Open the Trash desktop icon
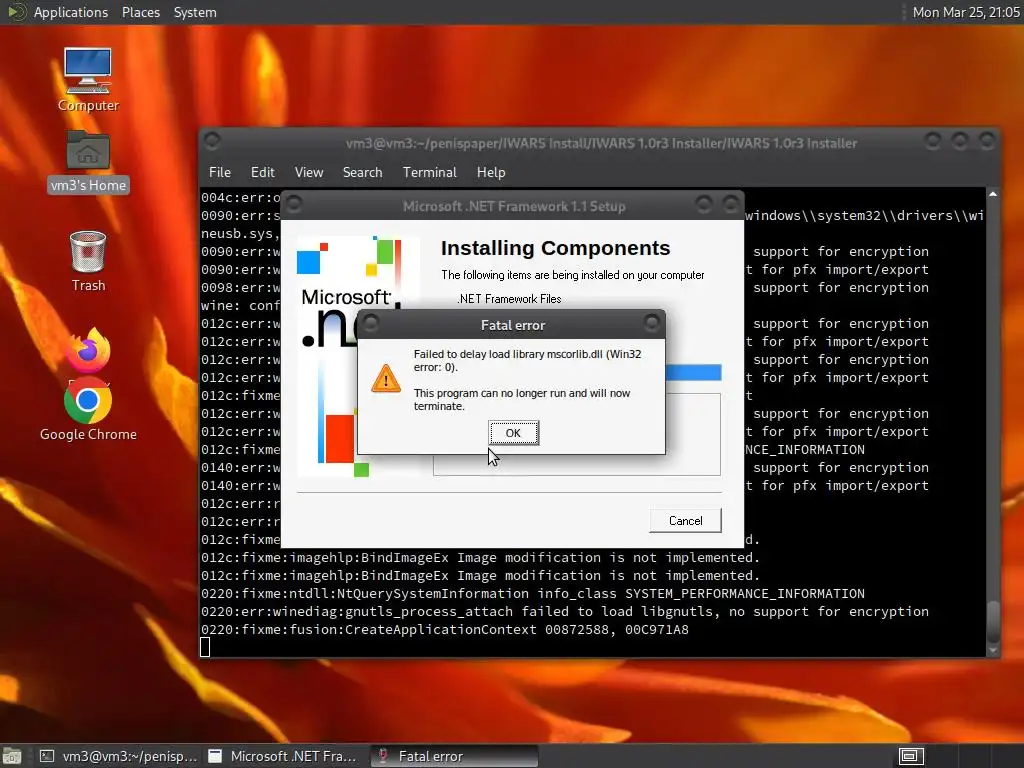The width and height of the screenshot is (1024, 768). pyautogui.click(x=88, y=261)
